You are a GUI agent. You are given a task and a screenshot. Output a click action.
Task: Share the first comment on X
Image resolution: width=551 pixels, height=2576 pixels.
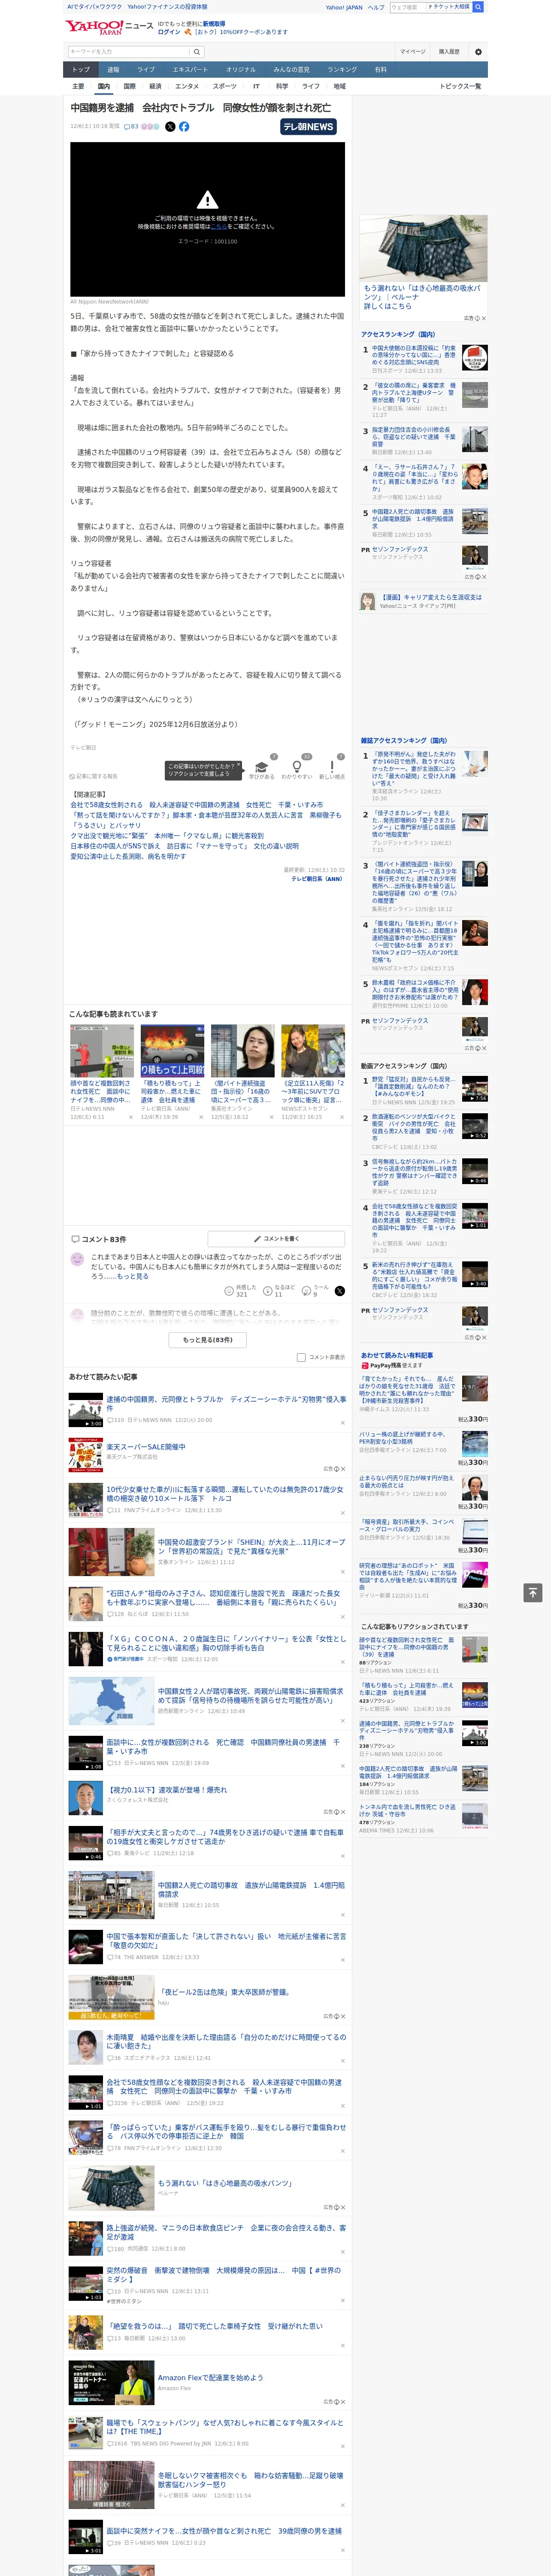(339, 1291)
